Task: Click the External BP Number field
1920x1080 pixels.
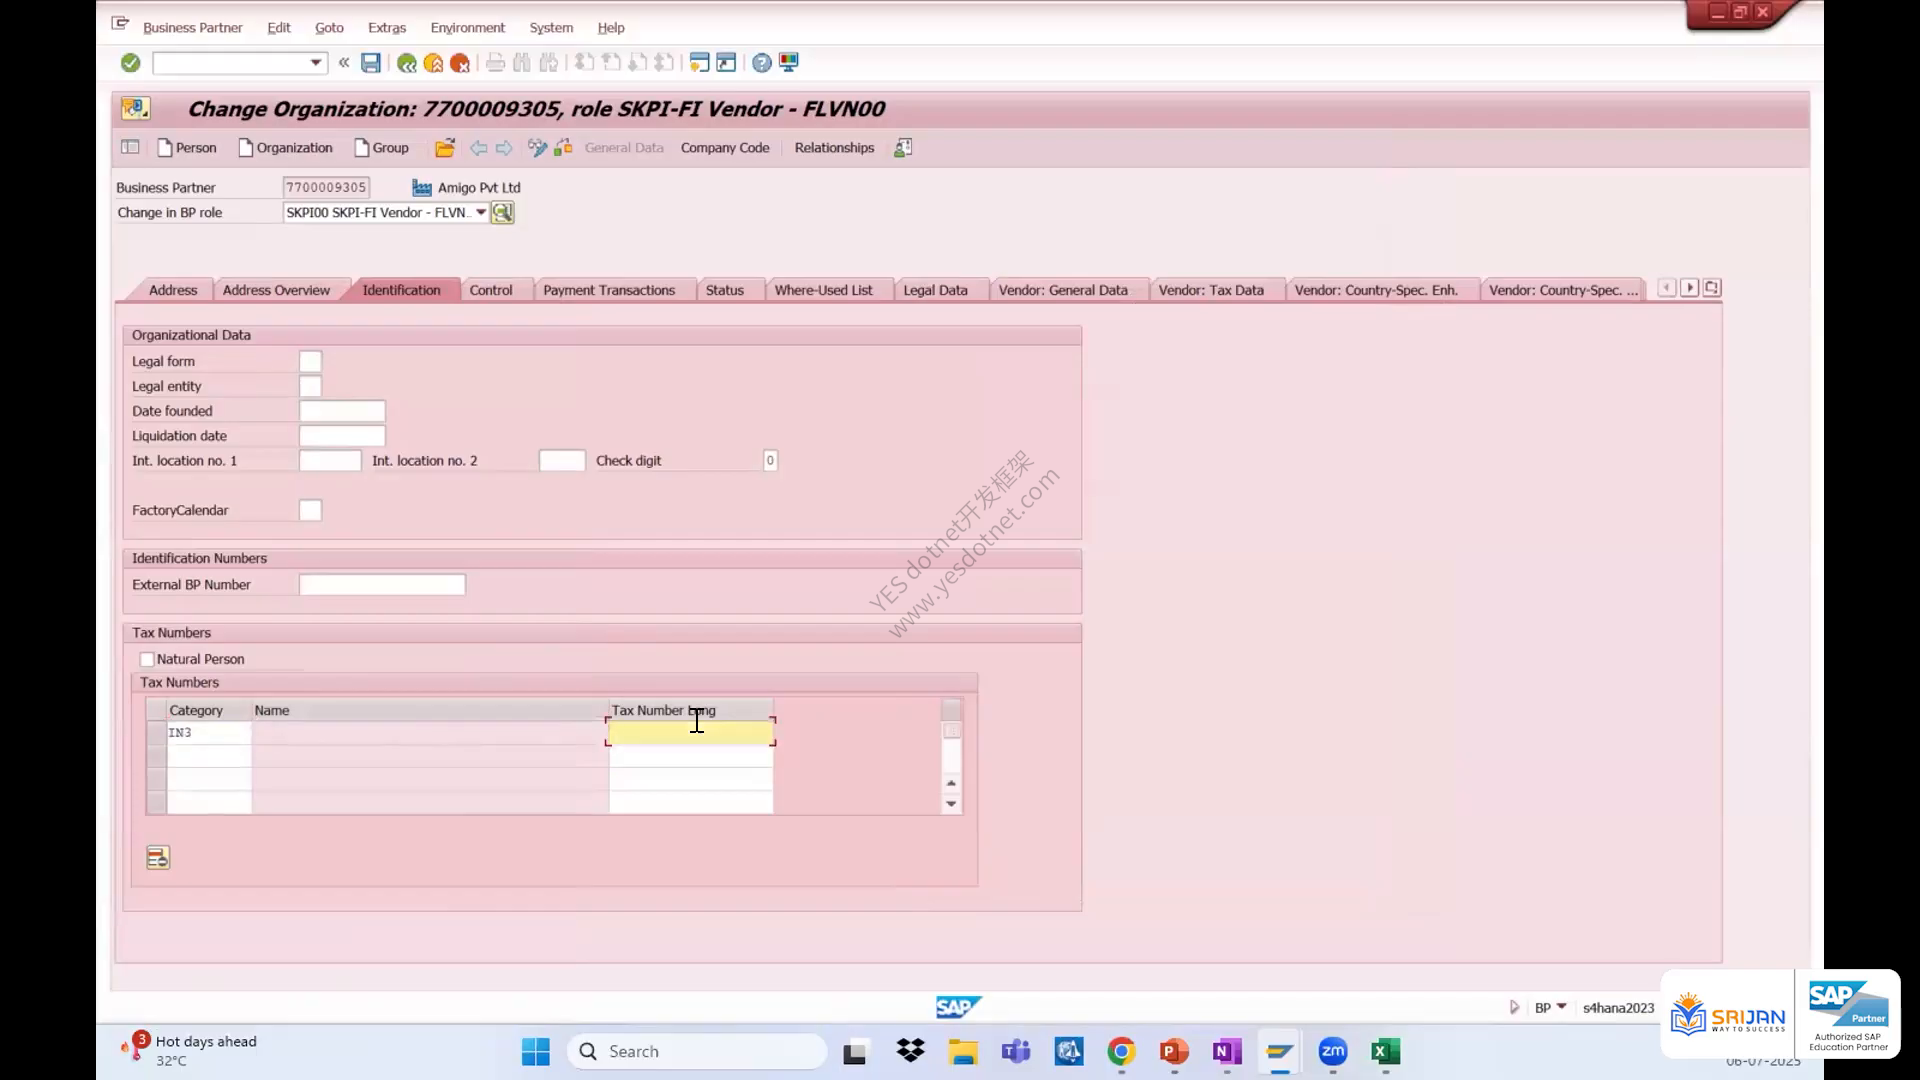Action: coord(382,585)
